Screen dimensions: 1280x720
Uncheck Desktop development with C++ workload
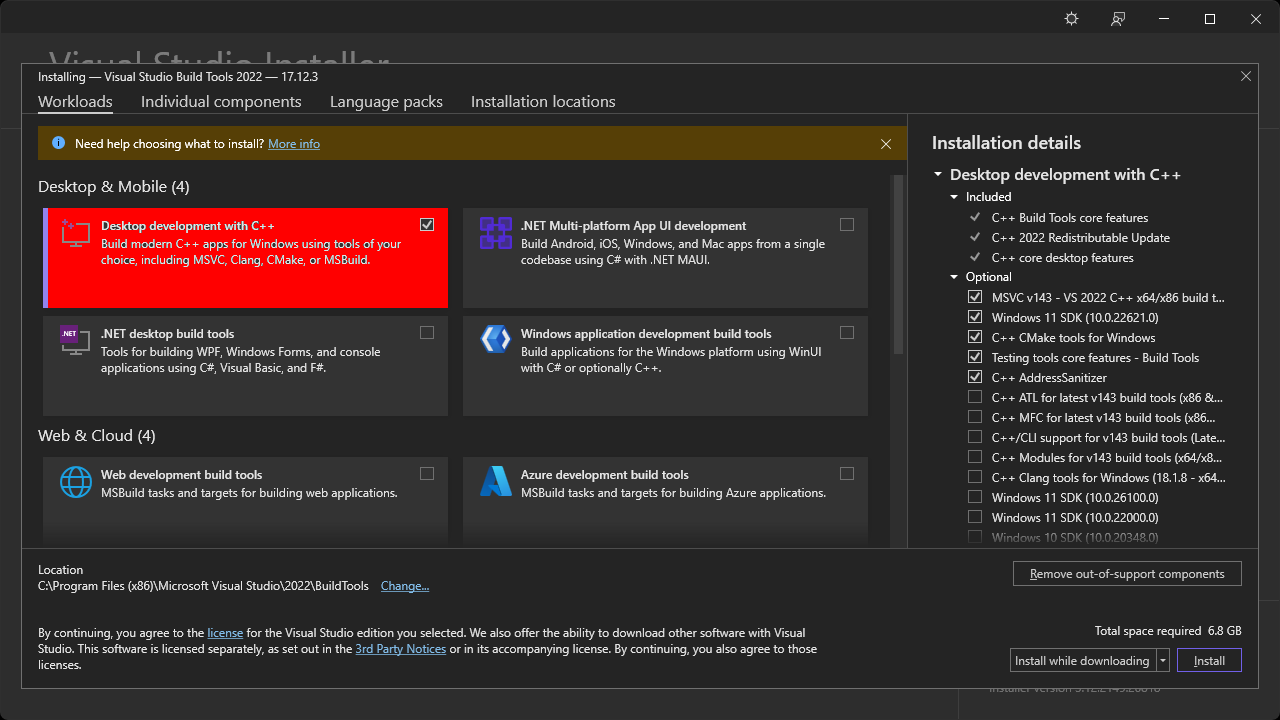click(427, 225)
